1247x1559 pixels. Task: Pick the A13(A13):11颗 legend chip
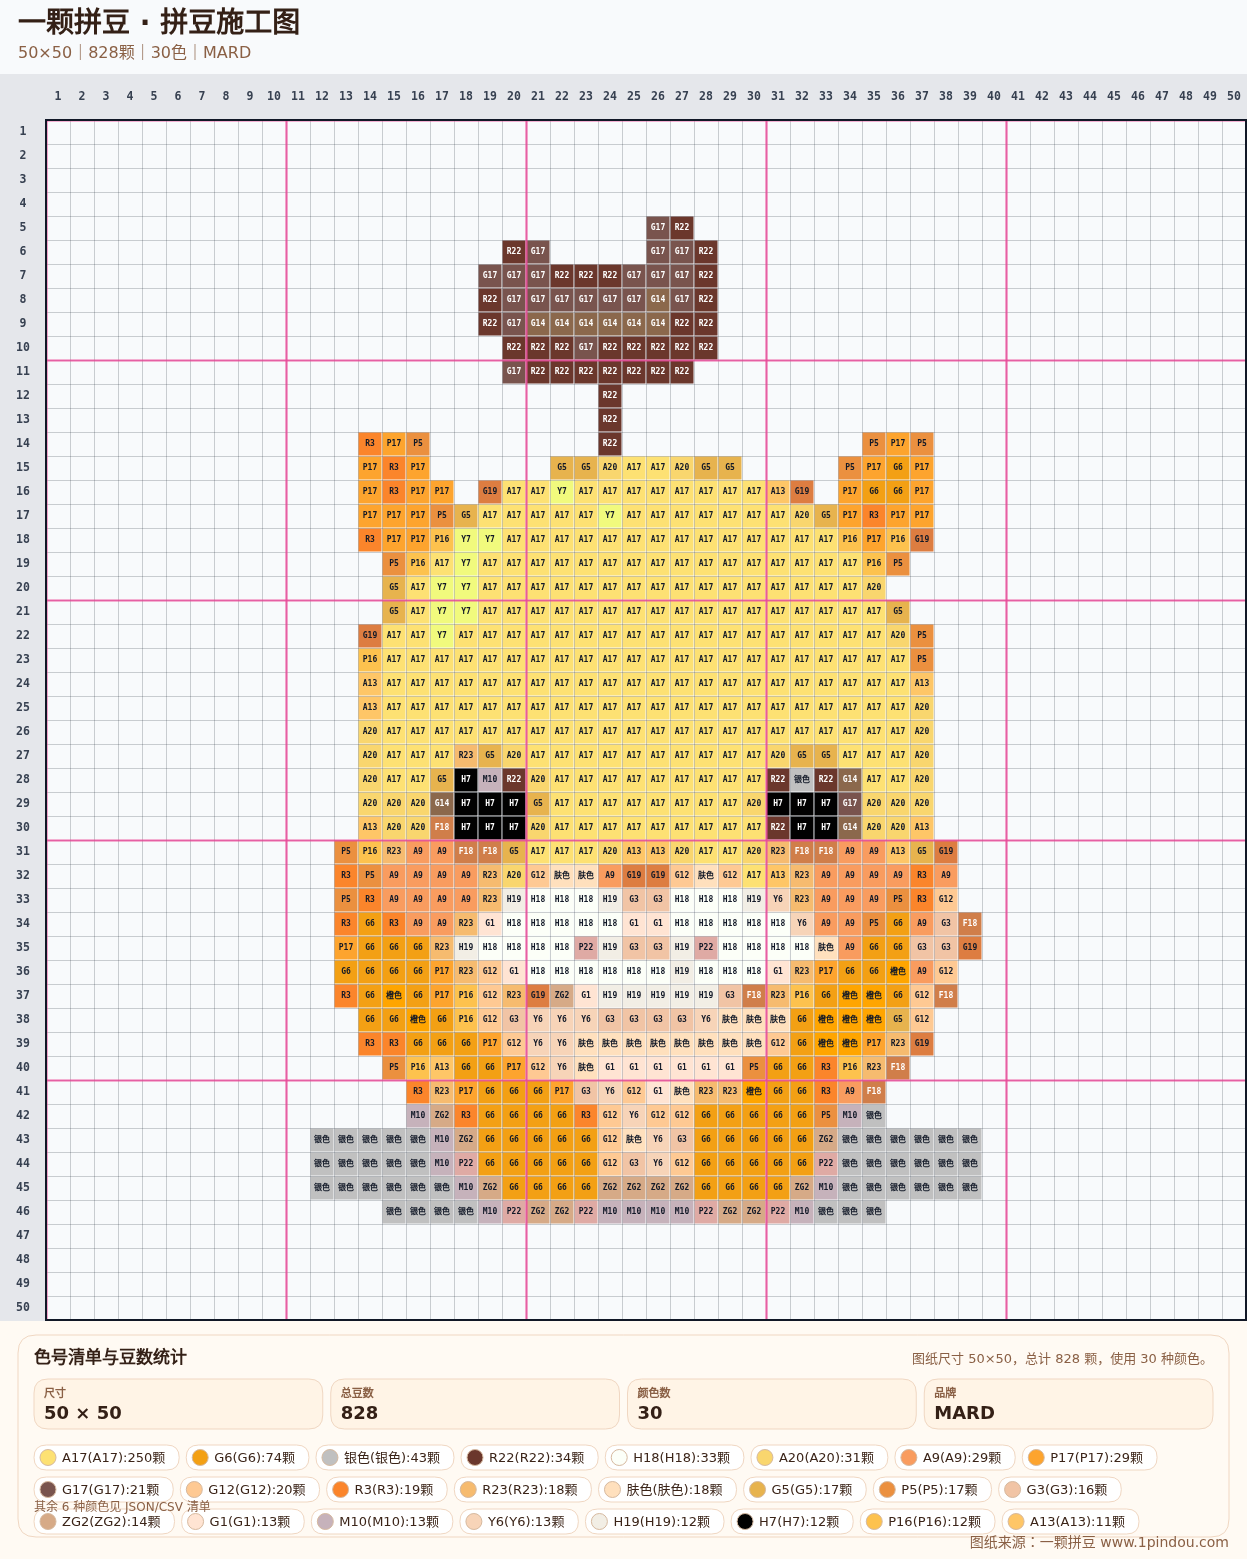(1070, 1521)
